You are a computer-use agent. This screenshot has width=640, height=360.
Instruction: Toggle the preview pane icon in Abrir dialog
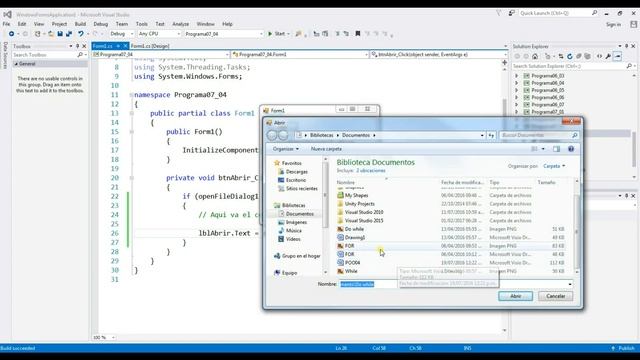(x=556, y=149)
